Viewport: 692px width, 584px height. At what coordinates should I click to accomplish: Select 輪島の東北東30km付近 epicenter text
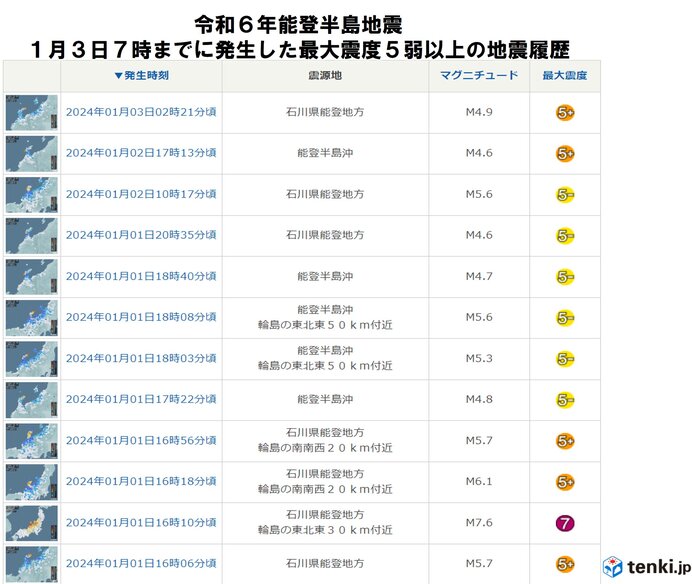pyautogui.click(x=325, y=530)
